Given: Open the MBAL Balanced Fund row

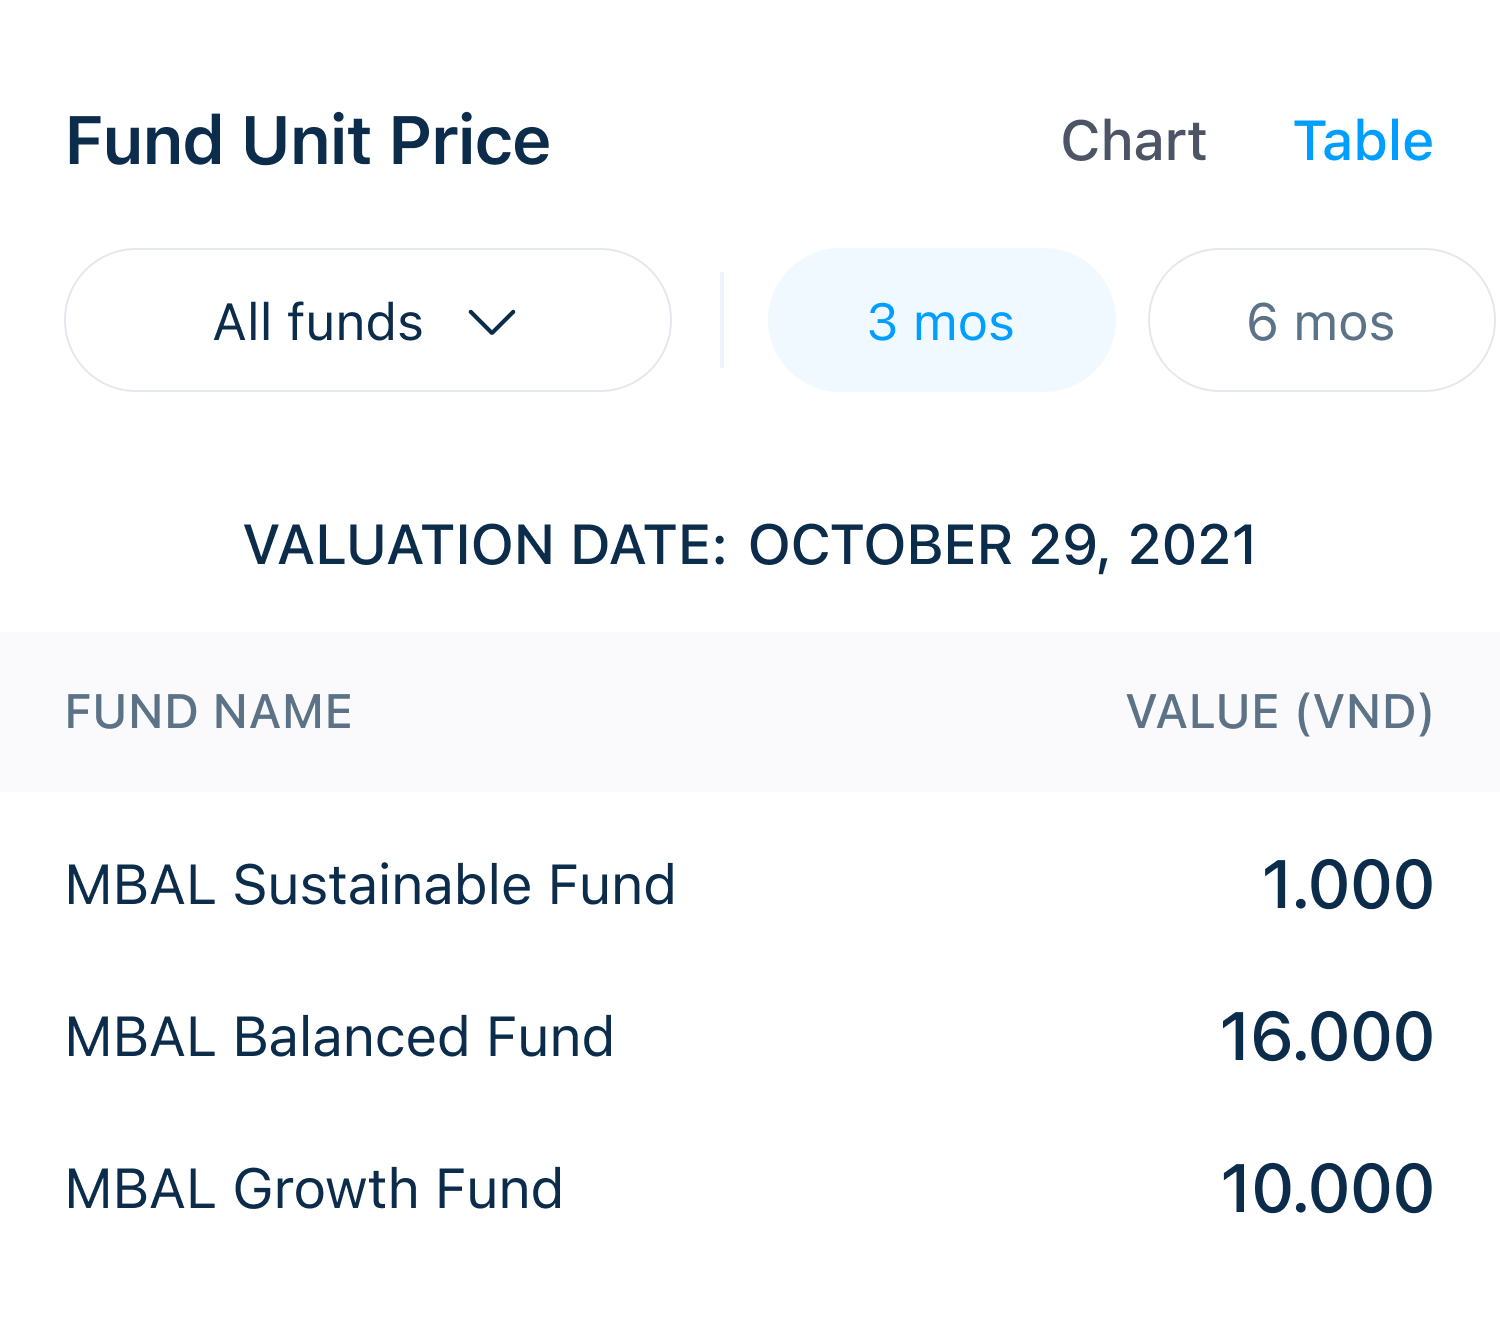Looking at the screenshot, I should [x=340, y=1037].
